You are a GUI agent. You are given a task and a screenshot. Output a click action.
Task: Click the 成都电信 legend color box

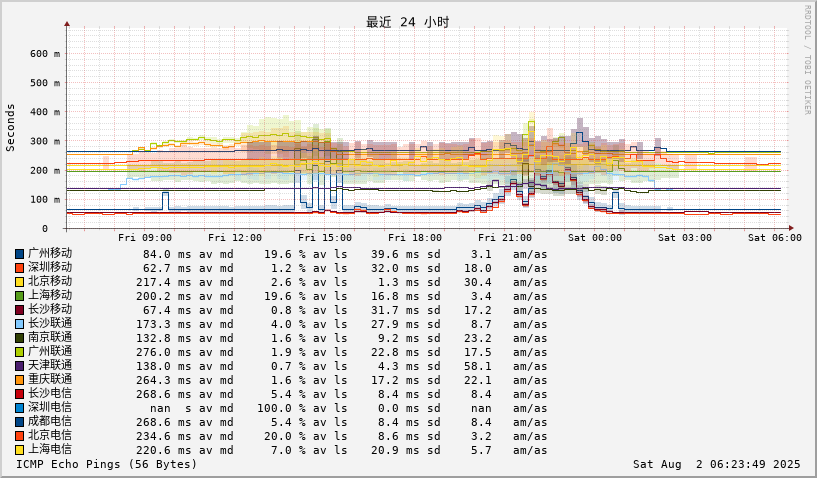(20, 422)
